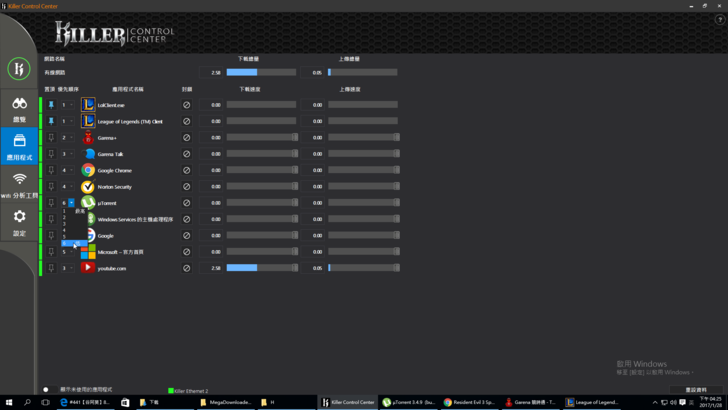728x410 pixels.
Task: Block Garena+ using the block icon
Action: (187, 137)
